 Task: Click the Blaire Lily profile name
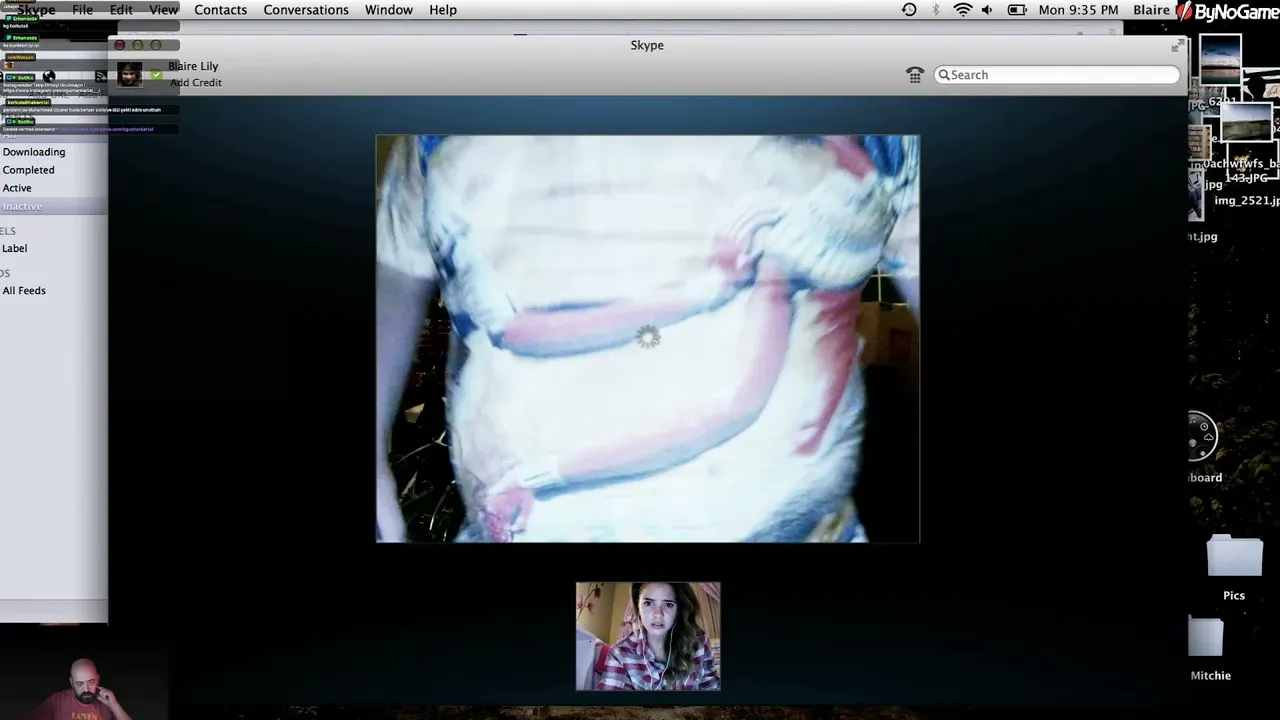[x=193, y=66]
